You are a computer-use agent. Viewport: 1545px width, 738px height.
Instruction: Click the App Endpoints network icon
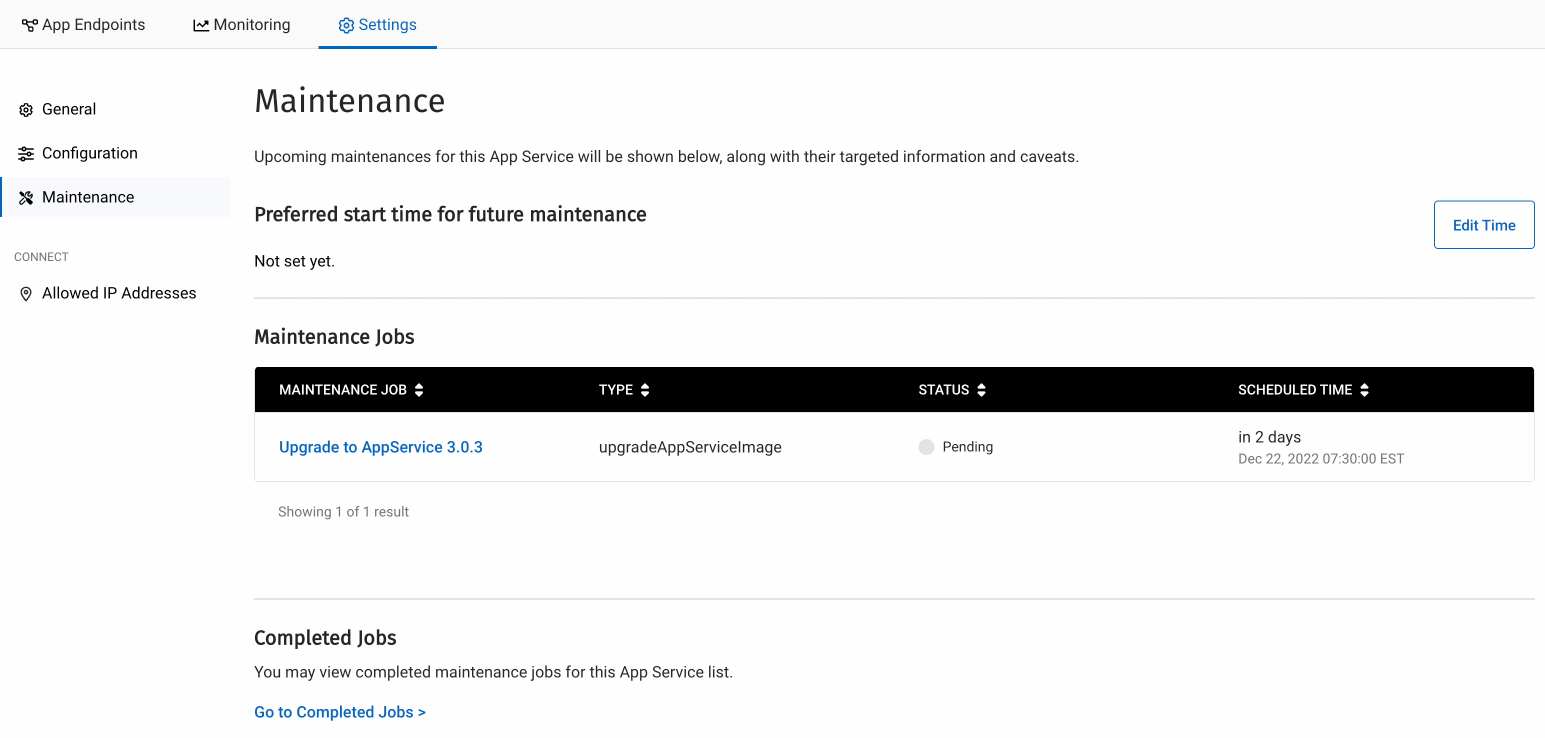tap(30, 25)
